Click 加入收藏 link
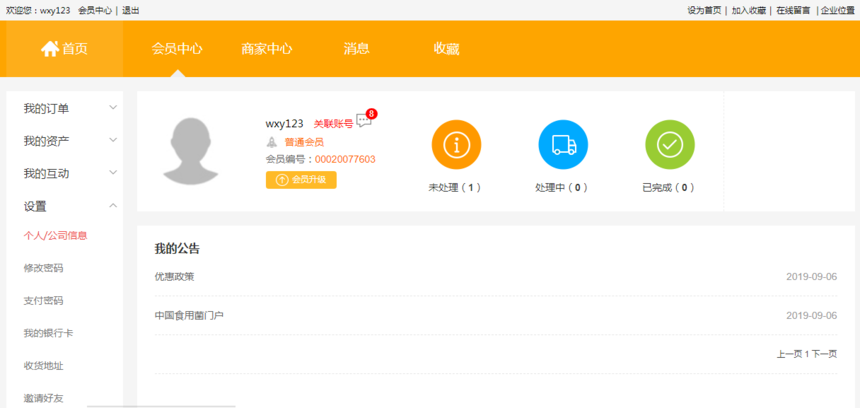This screenshot has width=860, height=408. (749, 10)
